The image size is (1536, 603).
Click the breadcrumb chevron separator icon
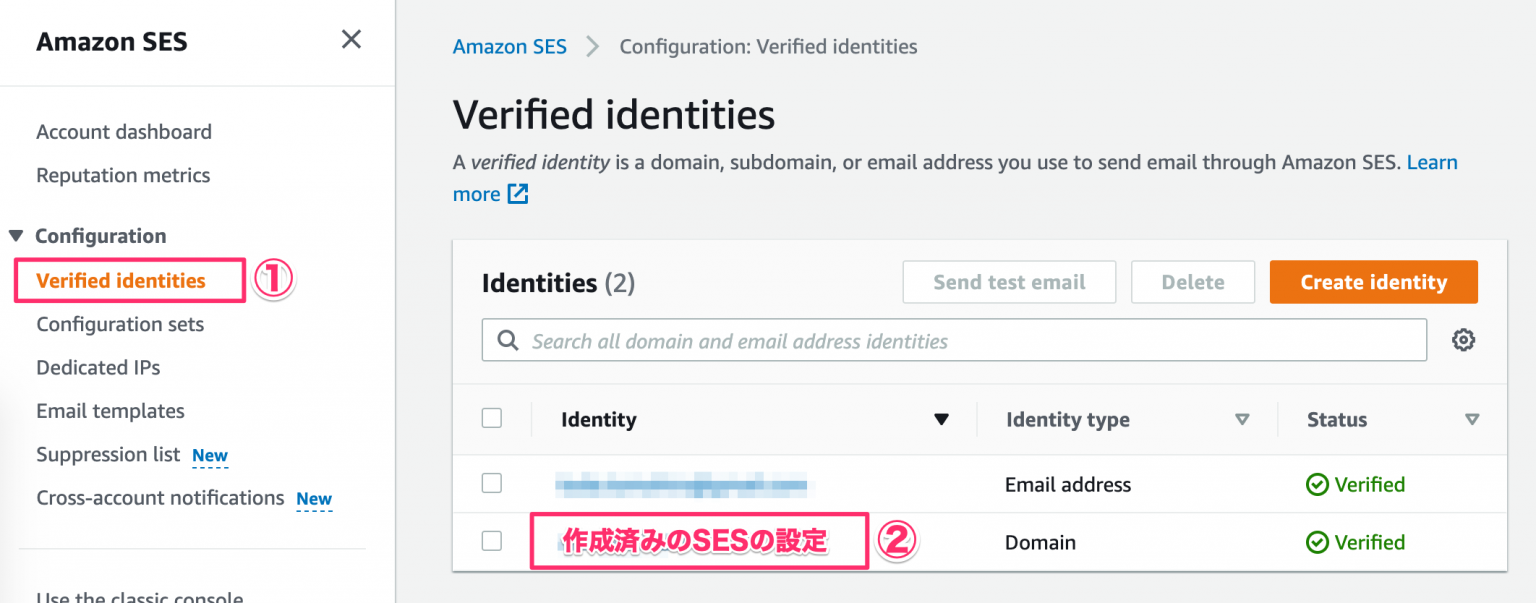pyautogui.click(x=593, y=47)
